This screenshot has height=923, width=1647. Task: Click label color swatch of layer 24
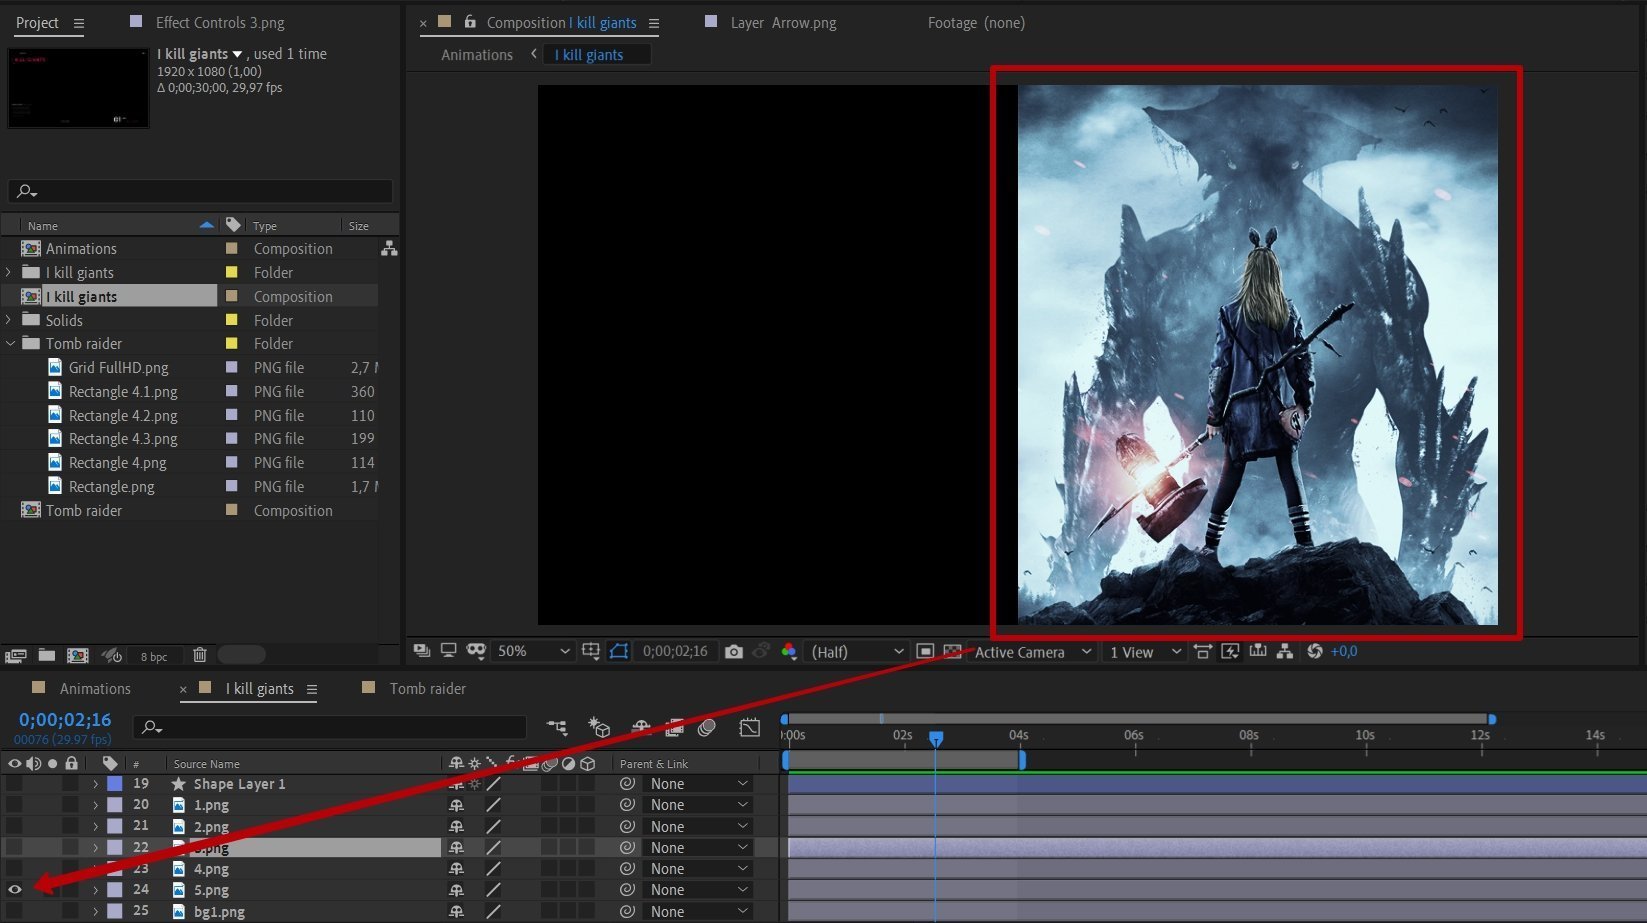115,890
